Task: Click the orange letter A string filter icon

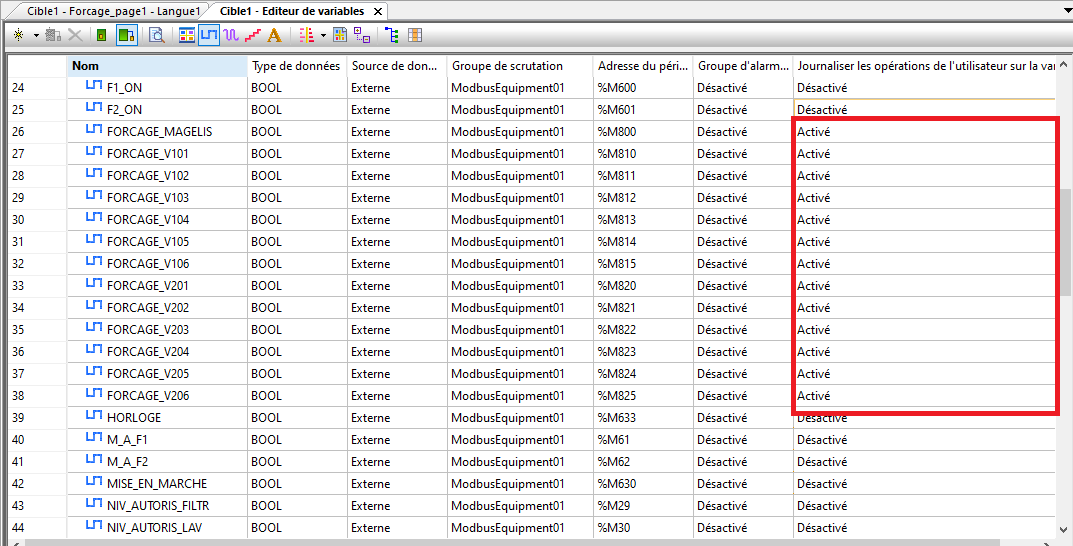Action: pos(274,35)
